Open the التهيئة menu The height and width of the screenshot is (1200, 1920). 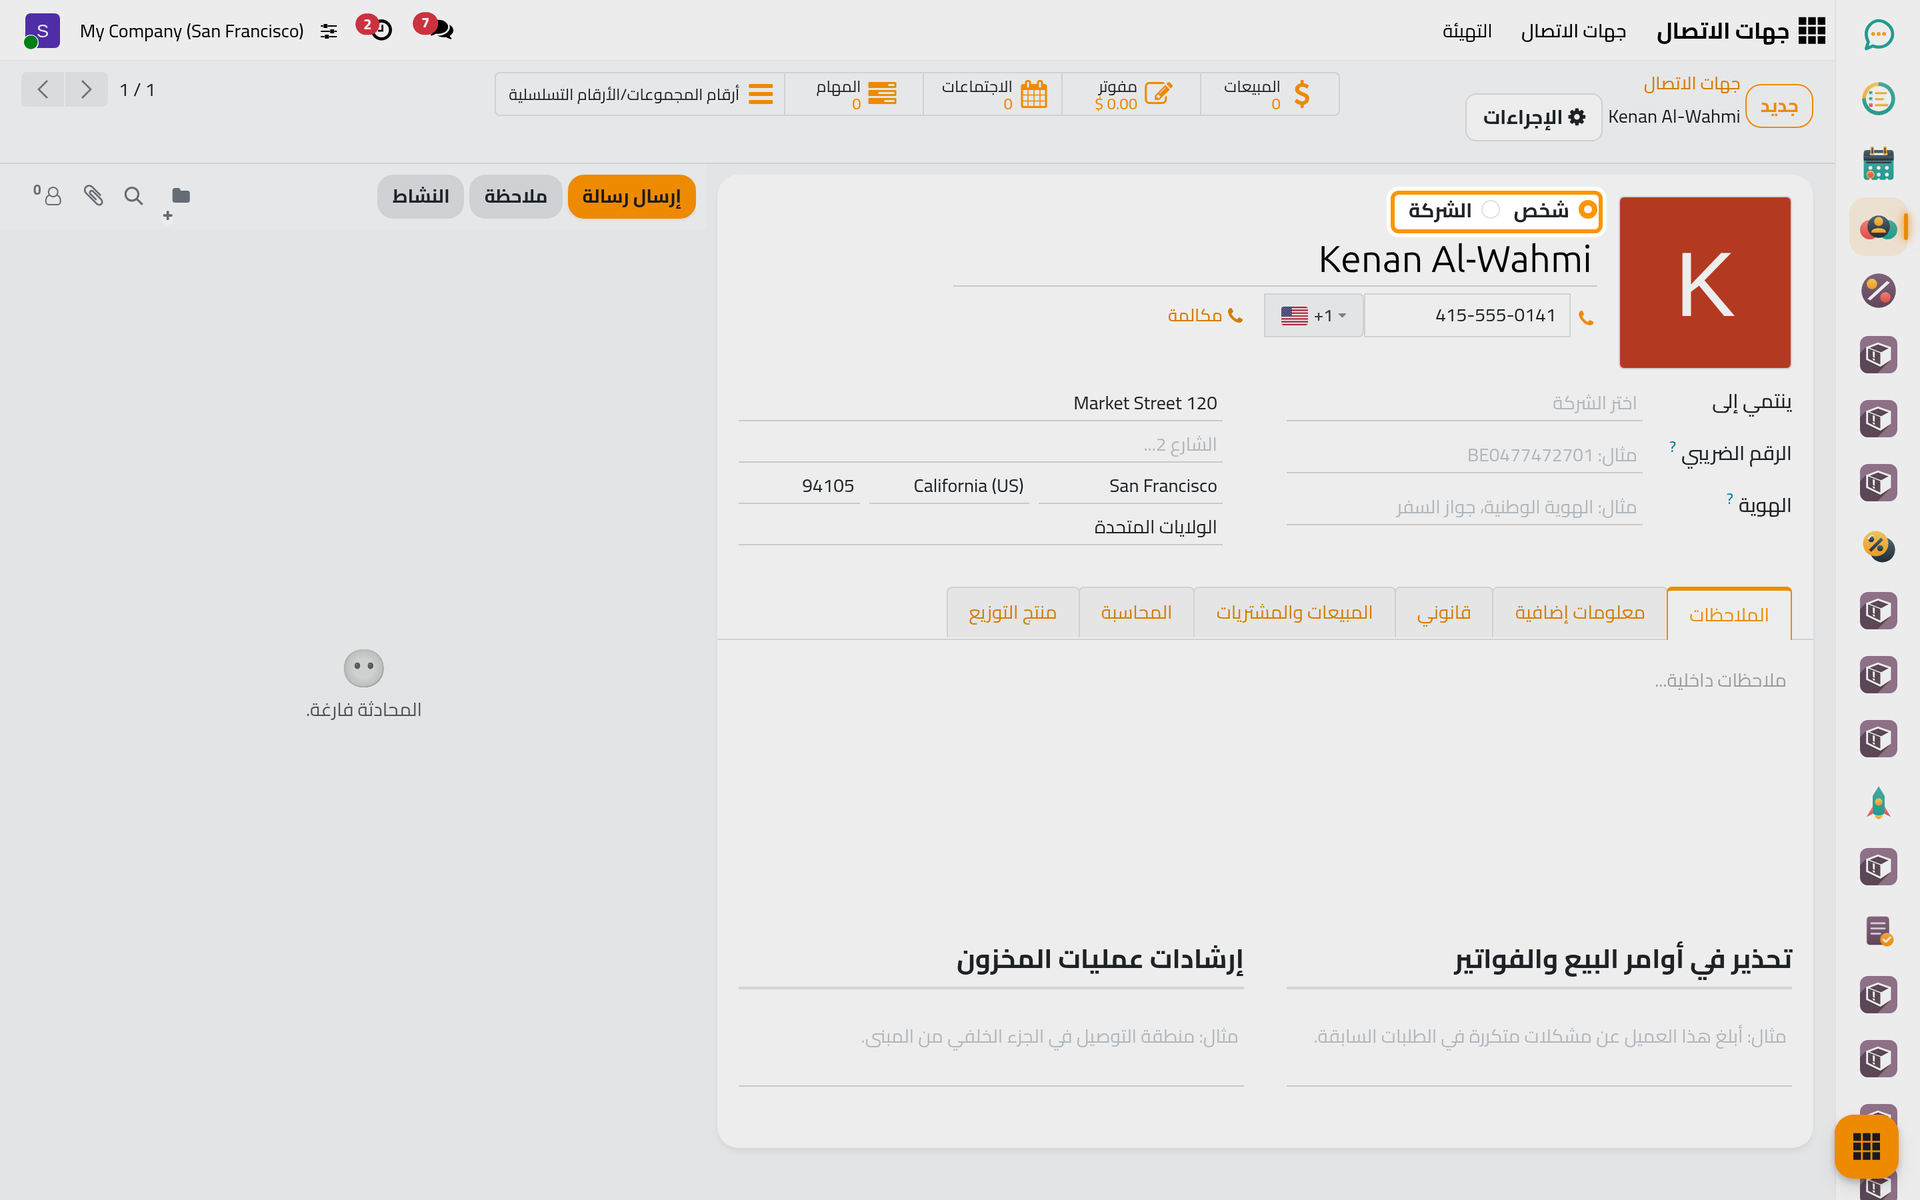click(x=1467, y=32)
